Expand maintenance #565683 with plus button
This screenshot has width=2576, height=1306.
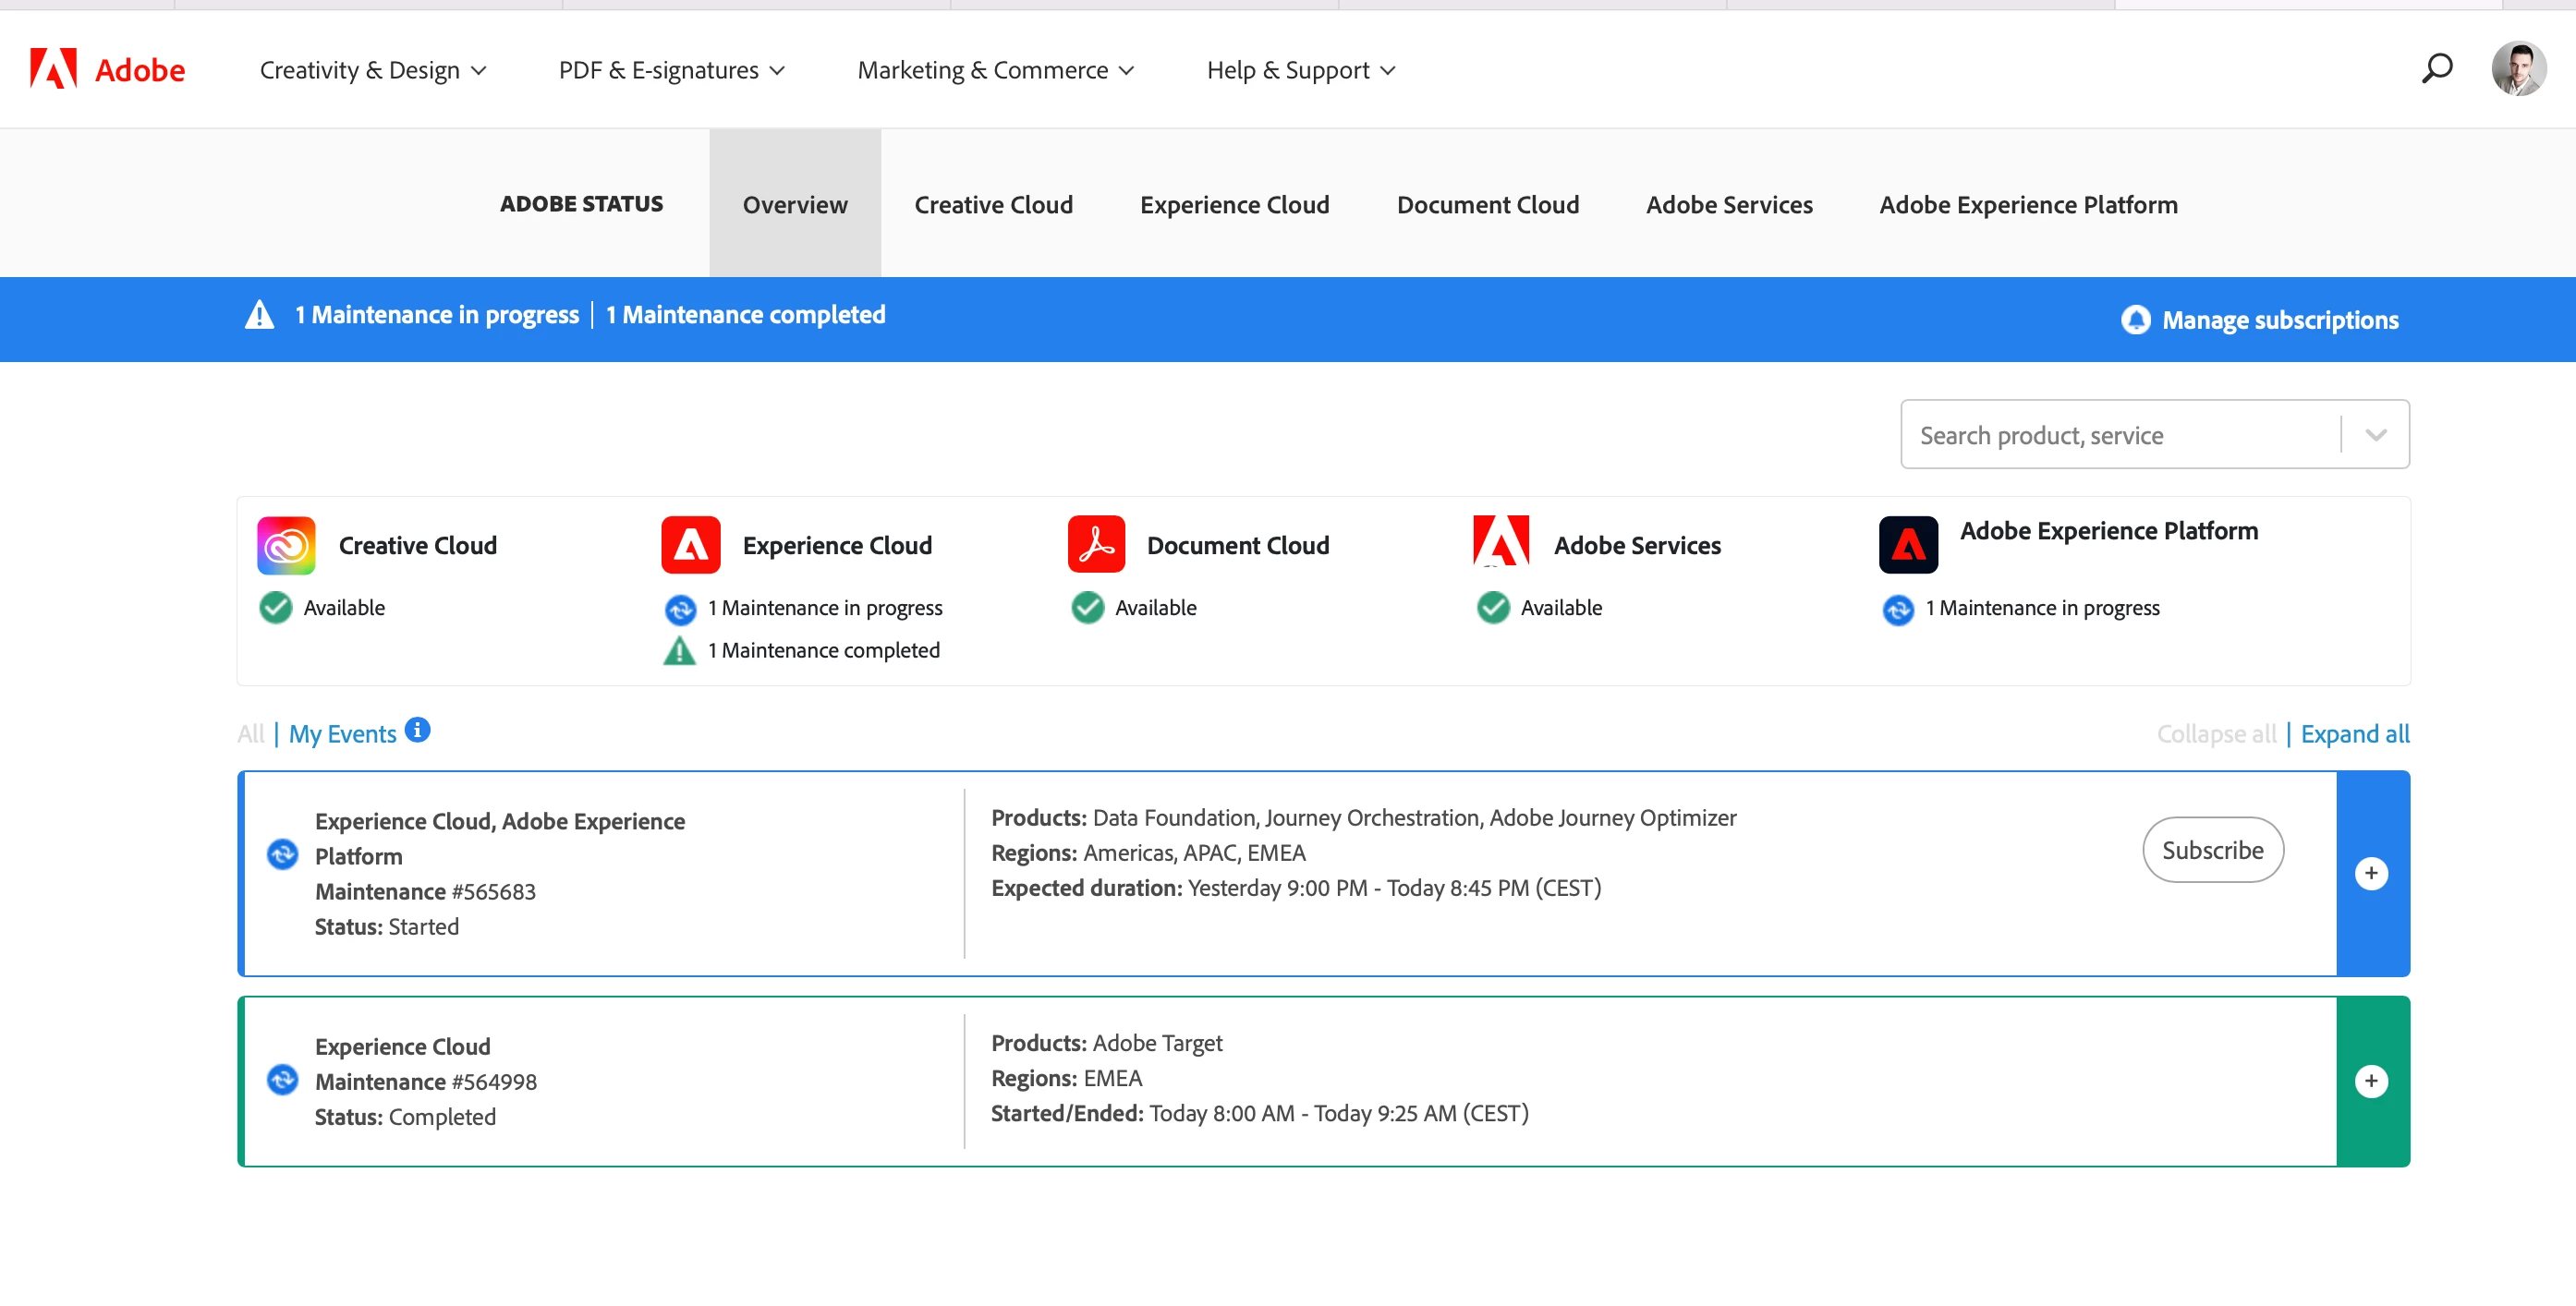[2371, 873]
